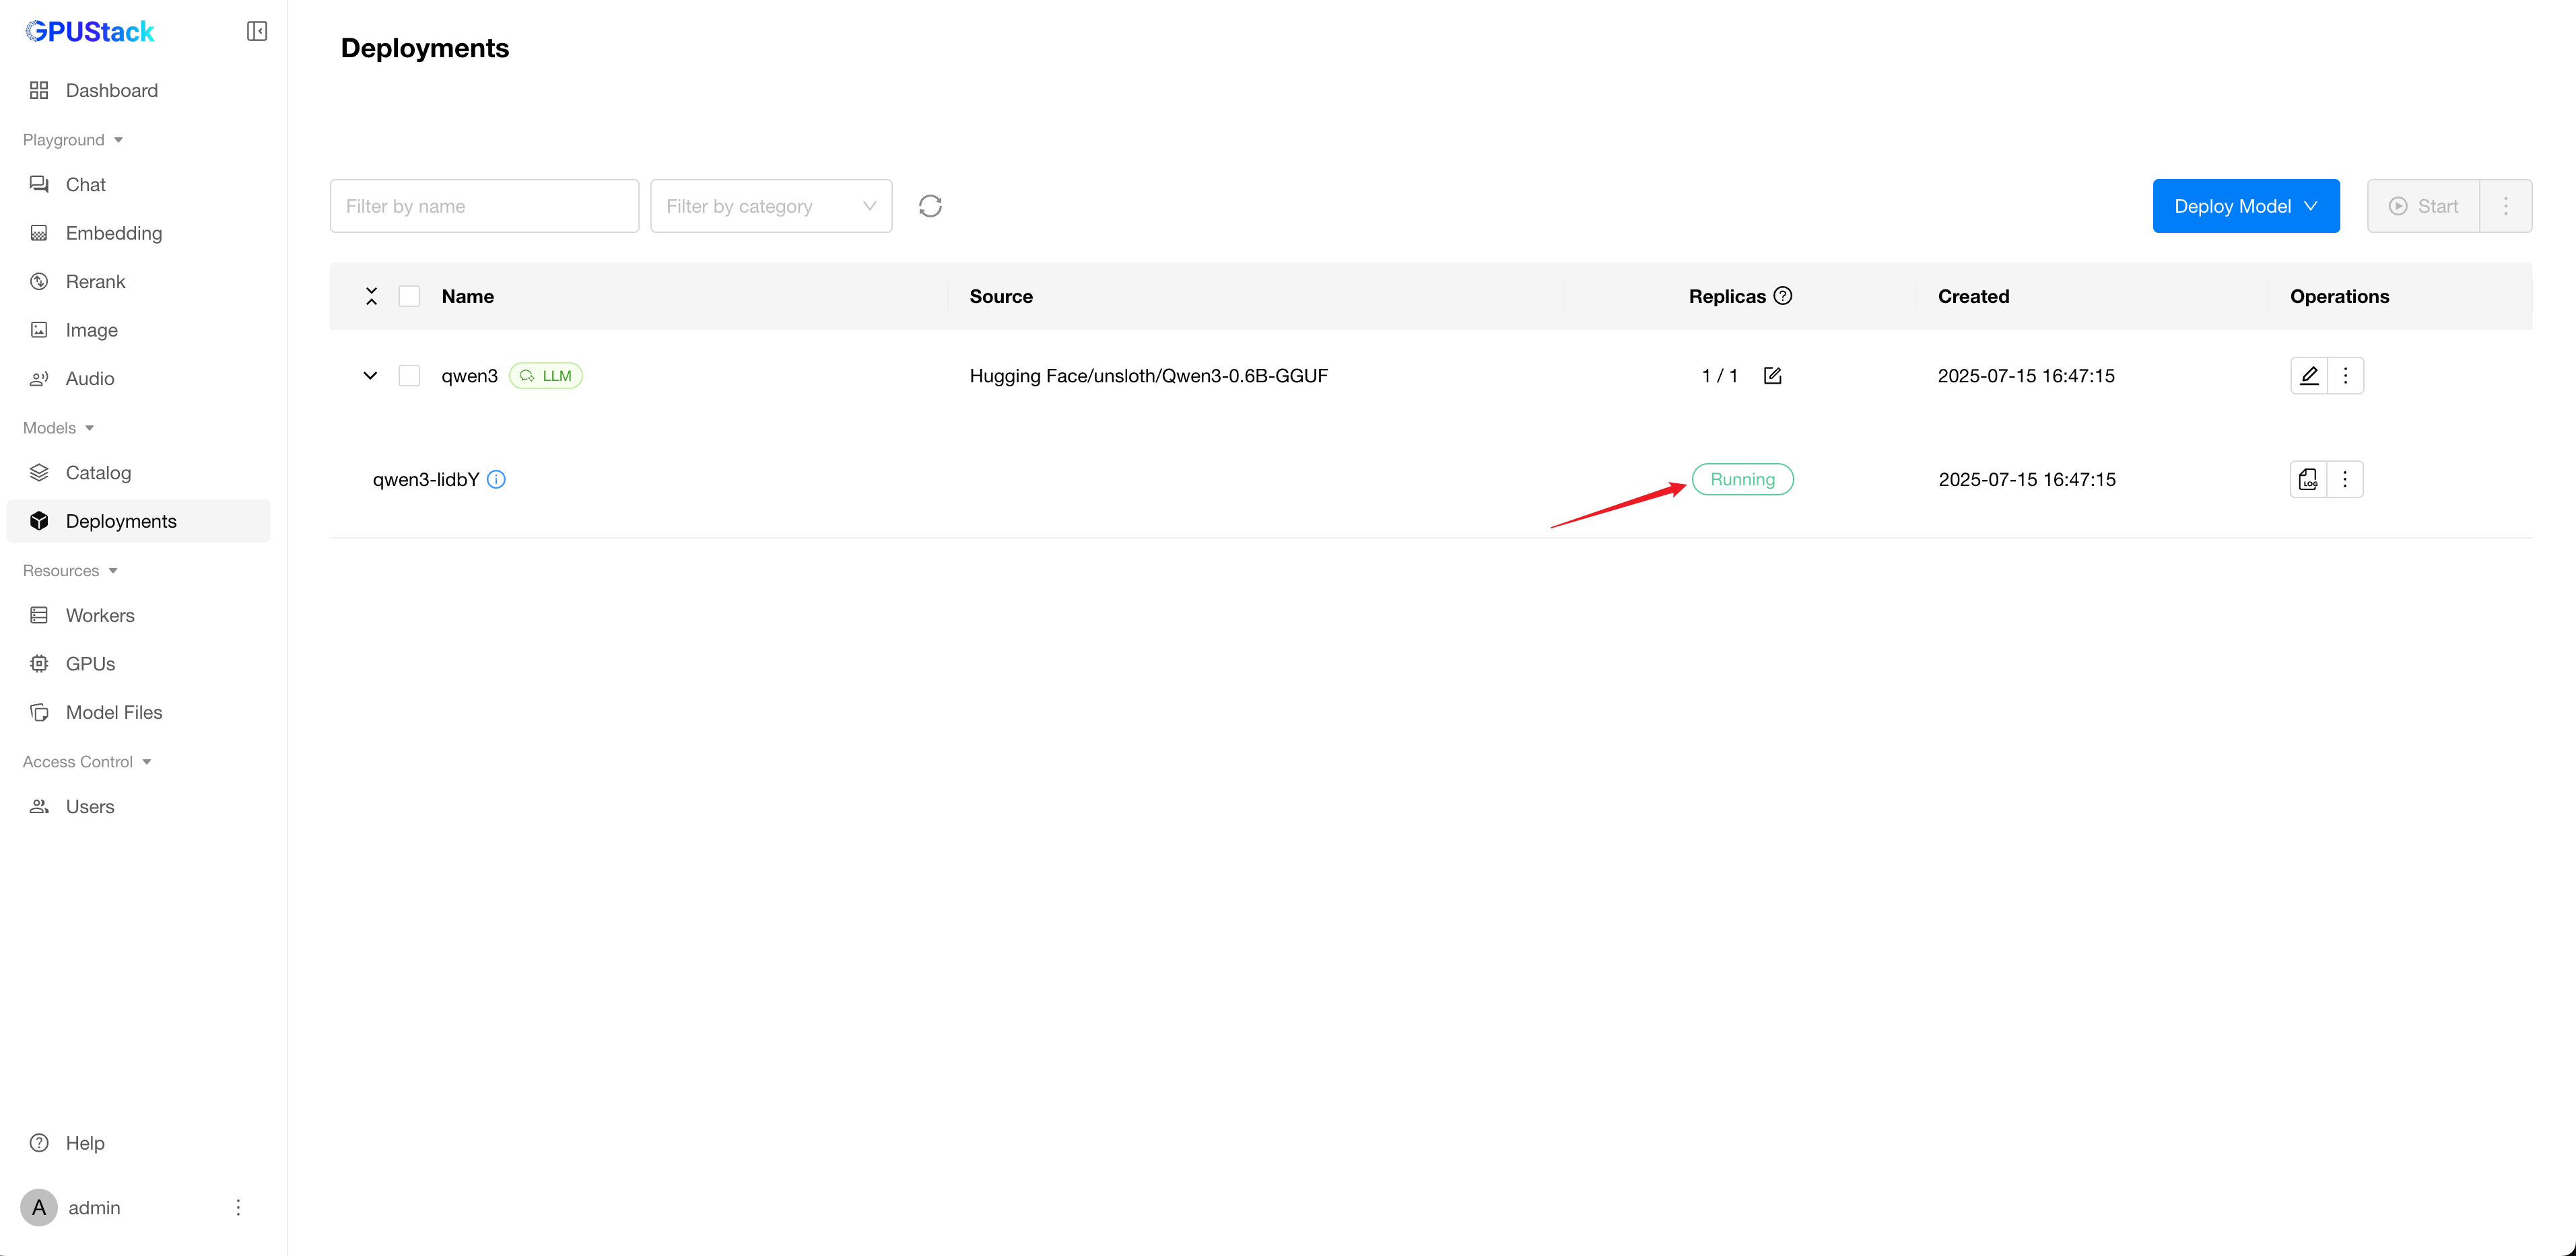Click the Workers server icon
This screenshot has width=2576, height=1256.
[39, 616]
